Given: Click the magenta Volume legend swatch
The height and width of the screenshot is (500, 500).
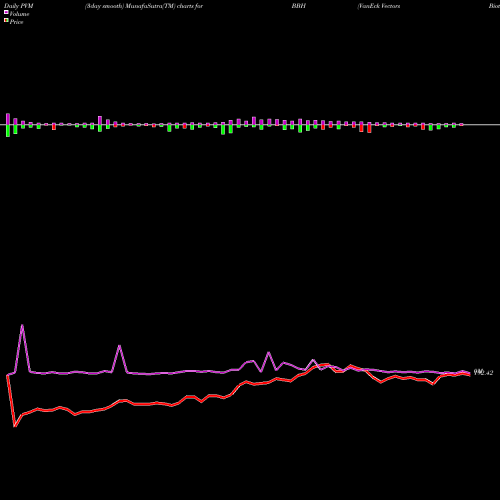Looking at the screenshot, I should pyautogui.click(x=6, y=12).
